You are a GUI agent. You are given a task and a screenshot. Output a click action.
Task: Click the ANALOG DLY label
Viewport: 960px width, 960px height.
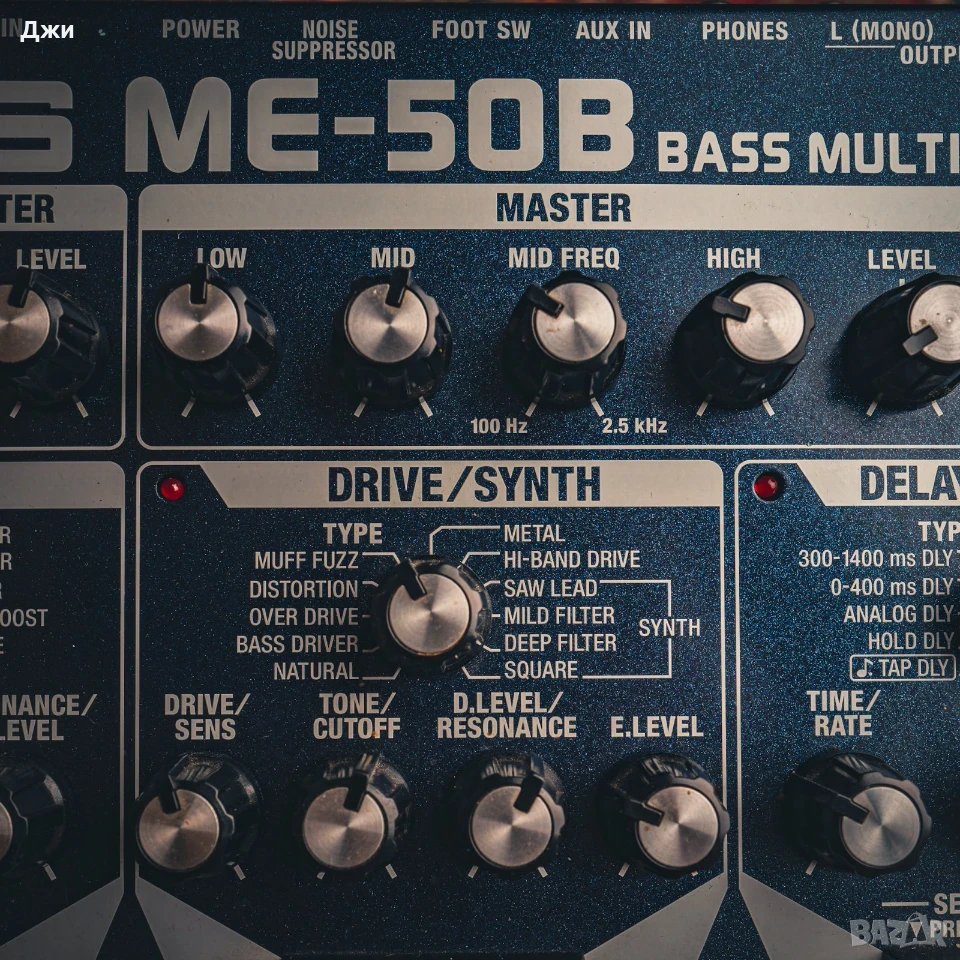click(x=898, y=614)
